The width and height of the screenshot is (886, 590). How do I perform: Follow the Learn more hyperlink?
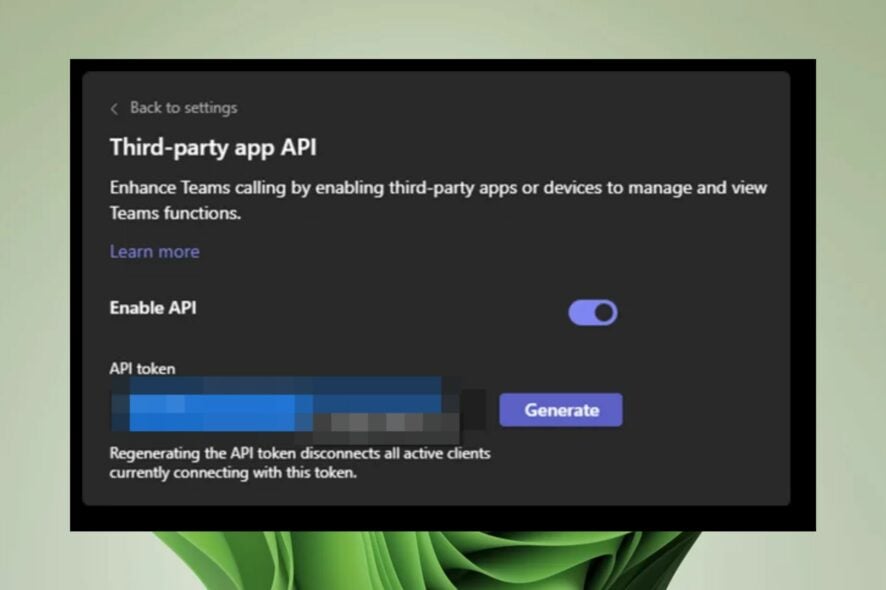point(153,251)
